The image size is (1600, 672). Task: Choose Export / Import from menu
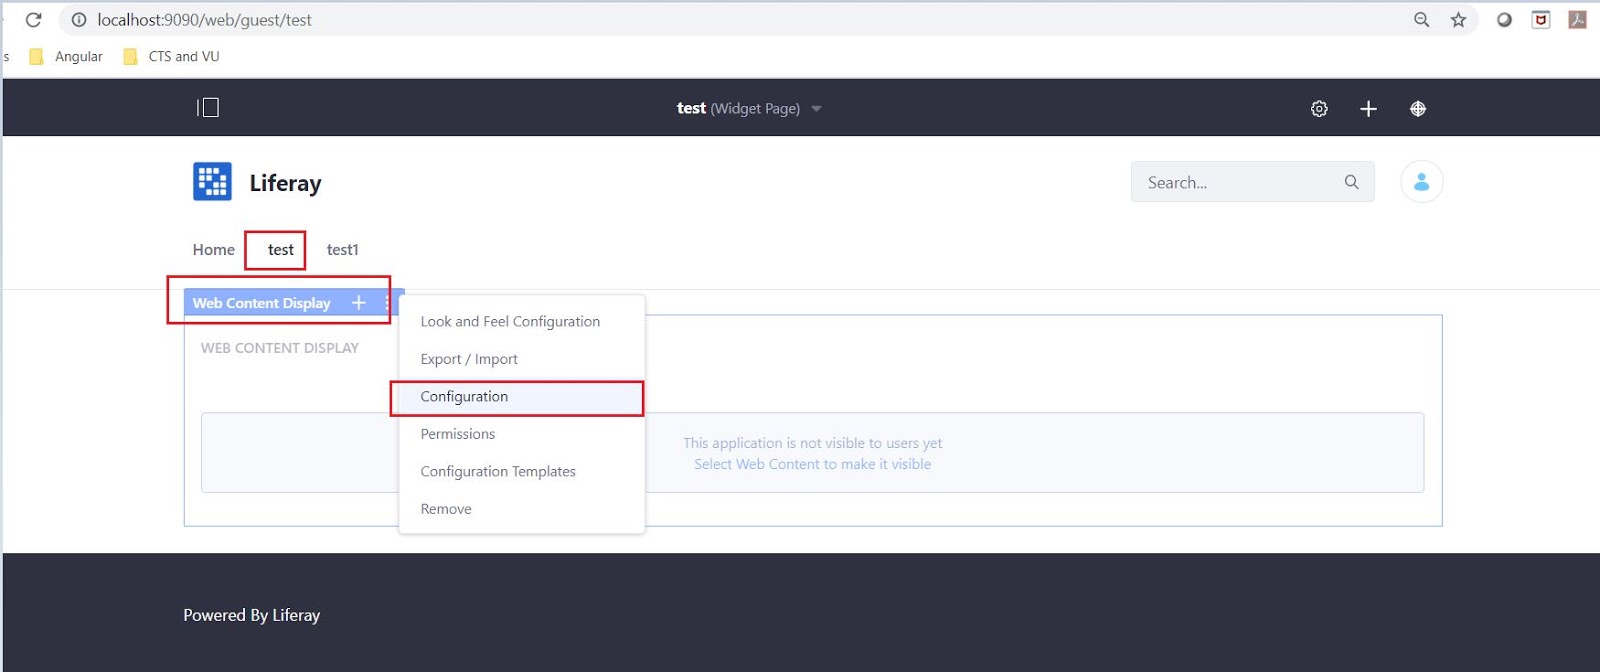point(469,359)
